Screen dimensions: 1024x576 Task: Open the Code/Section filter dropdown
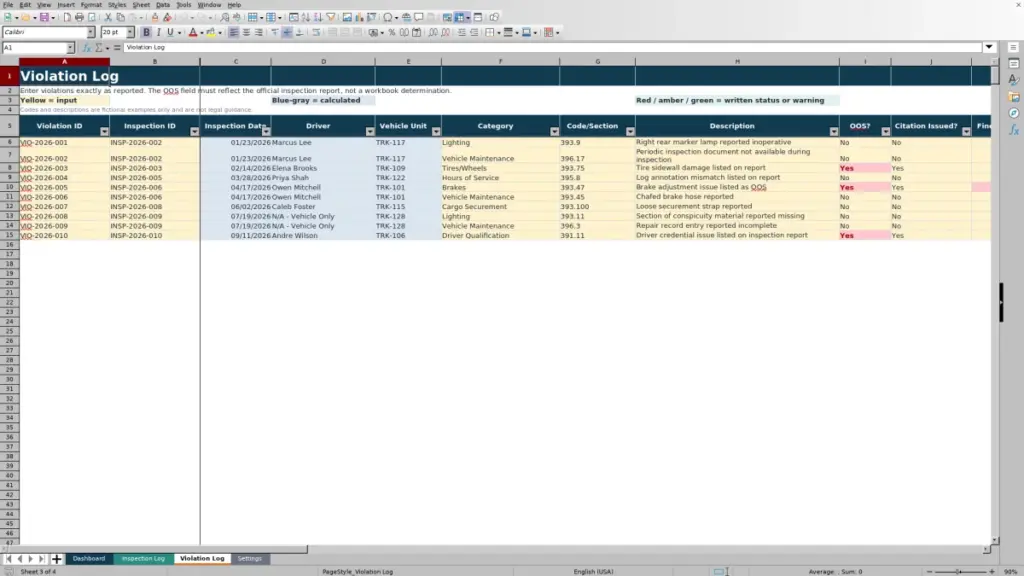coord(630,132)
